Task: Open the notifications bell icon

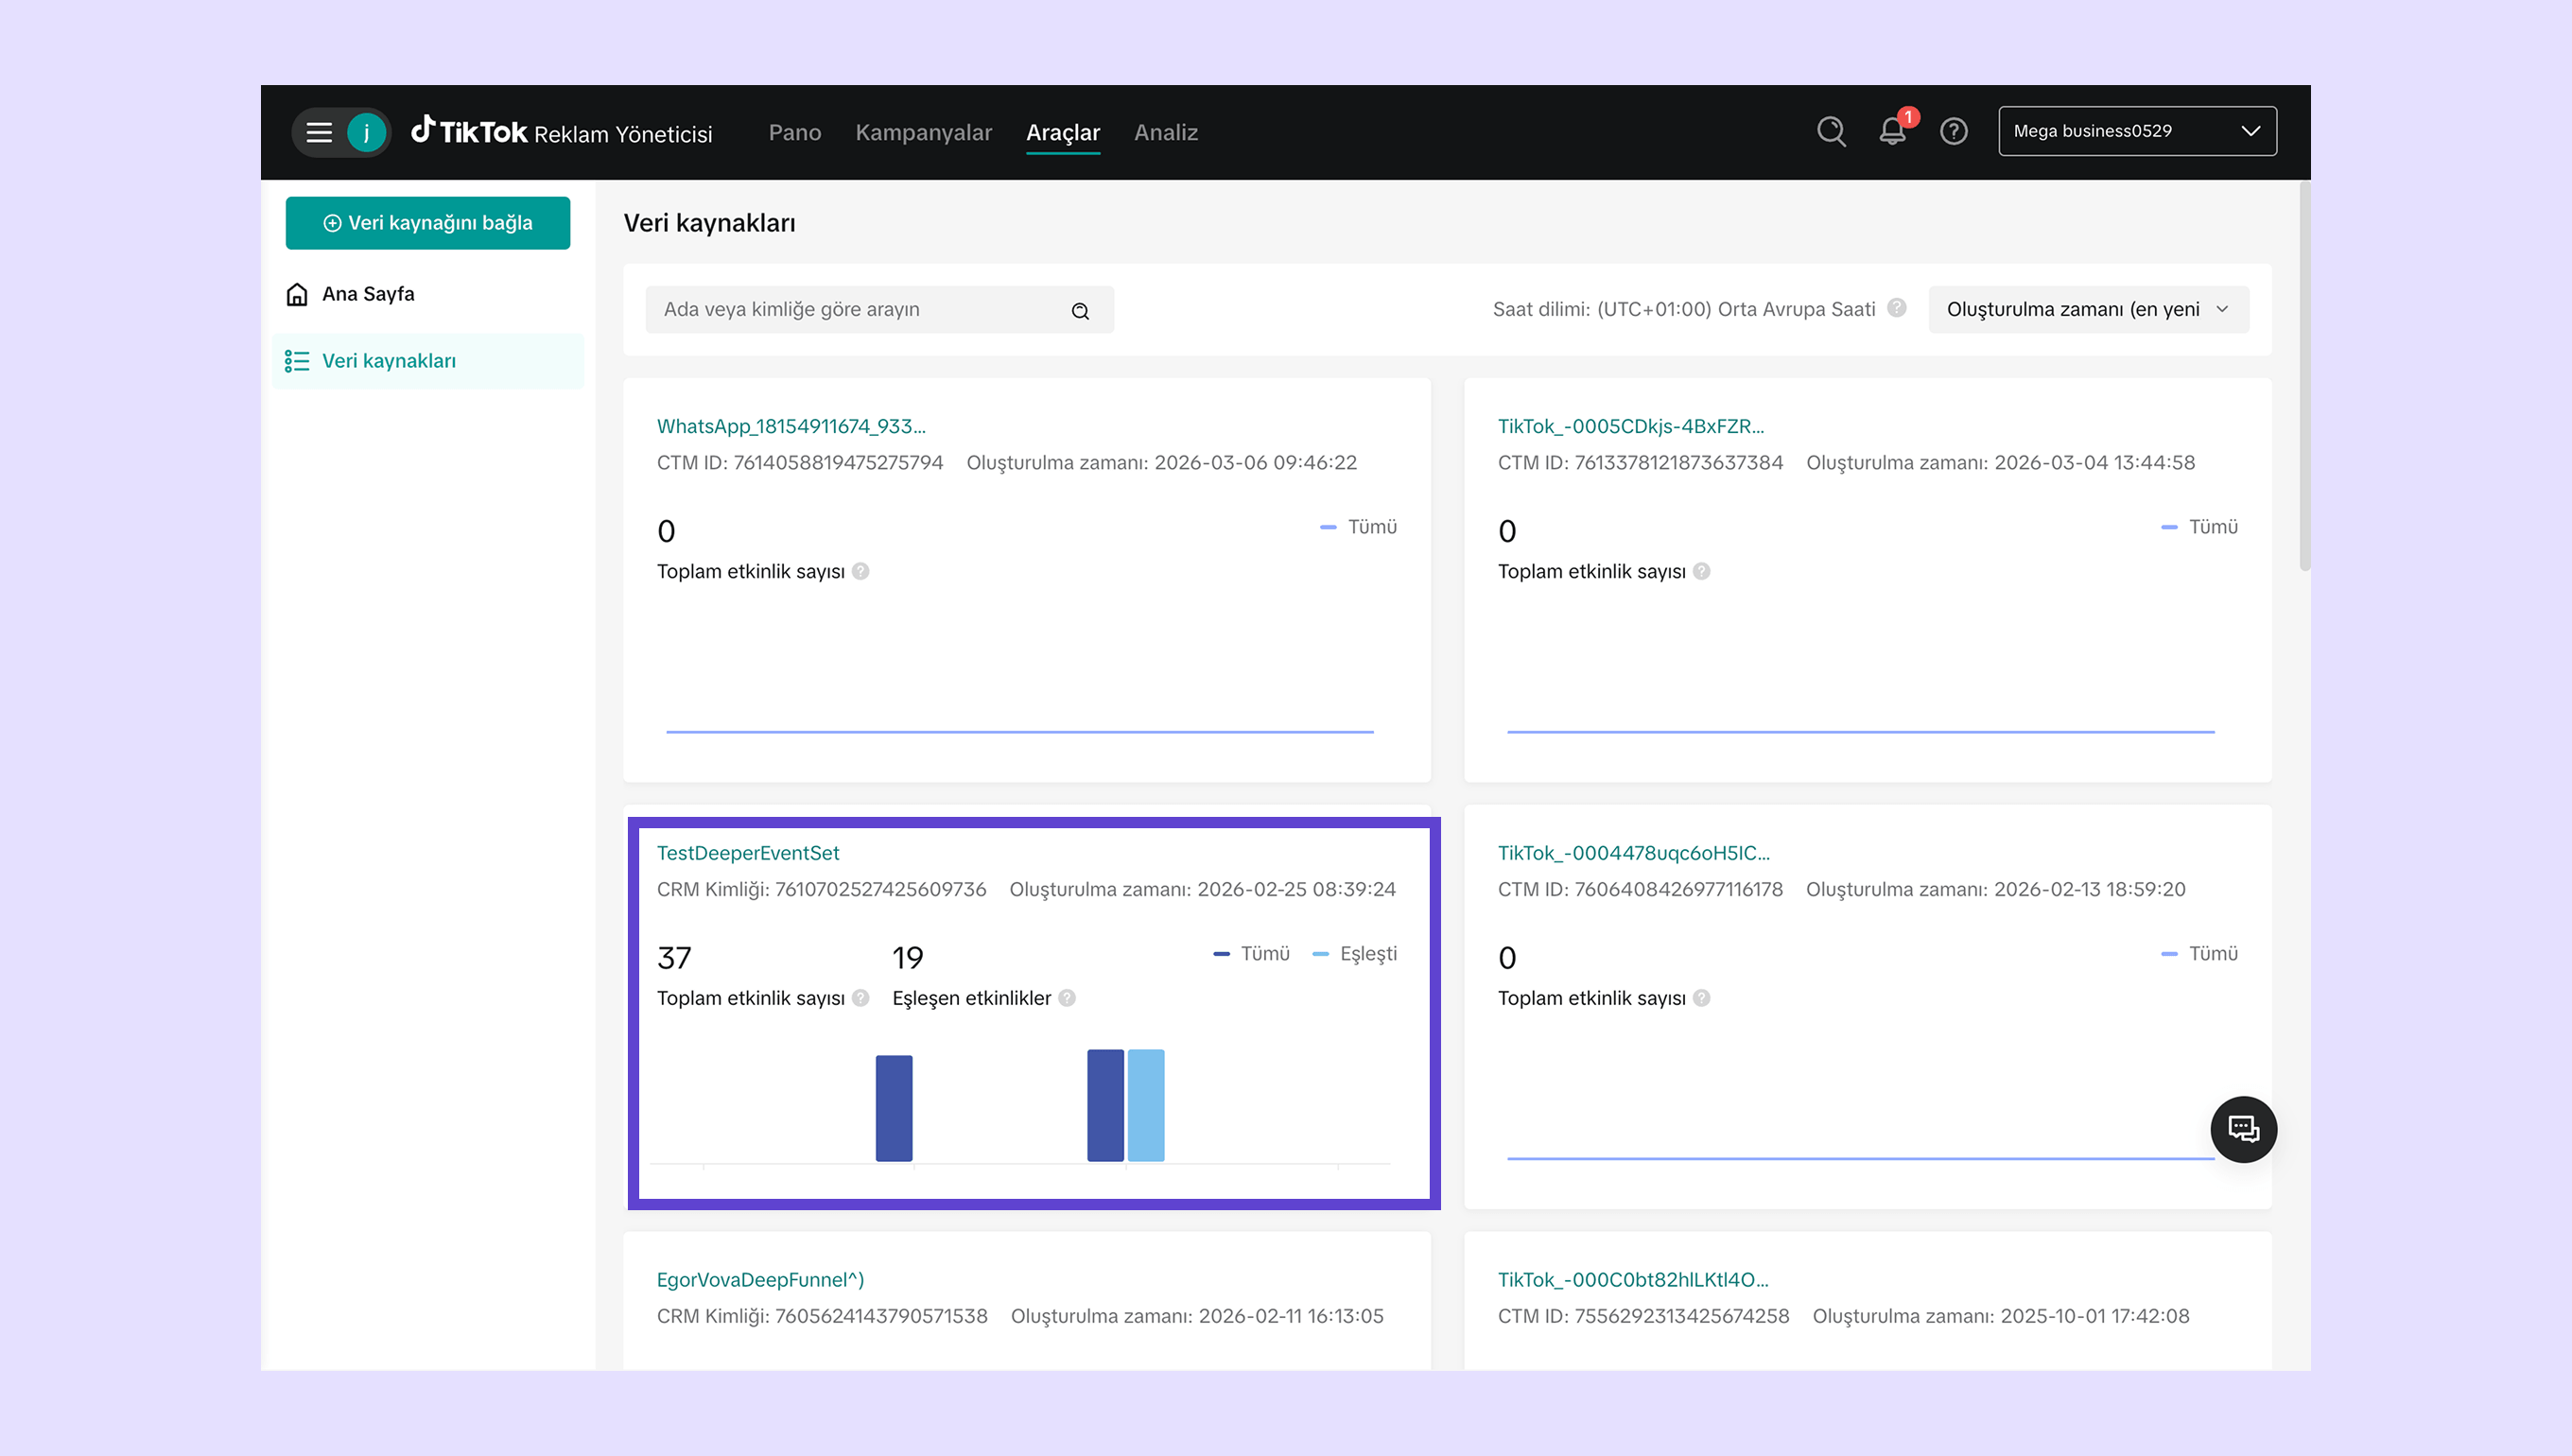Action: click(1891, 131)
